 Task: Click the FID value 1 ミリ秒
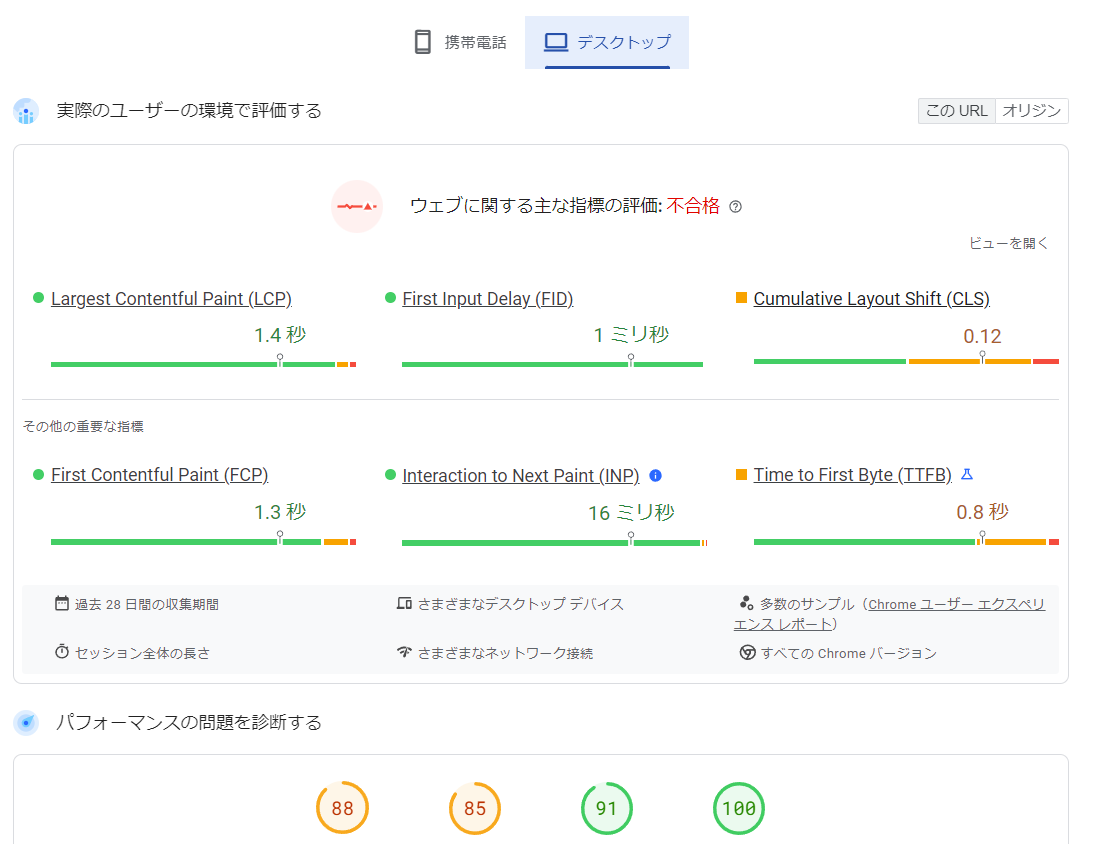[x=631, y=336]
